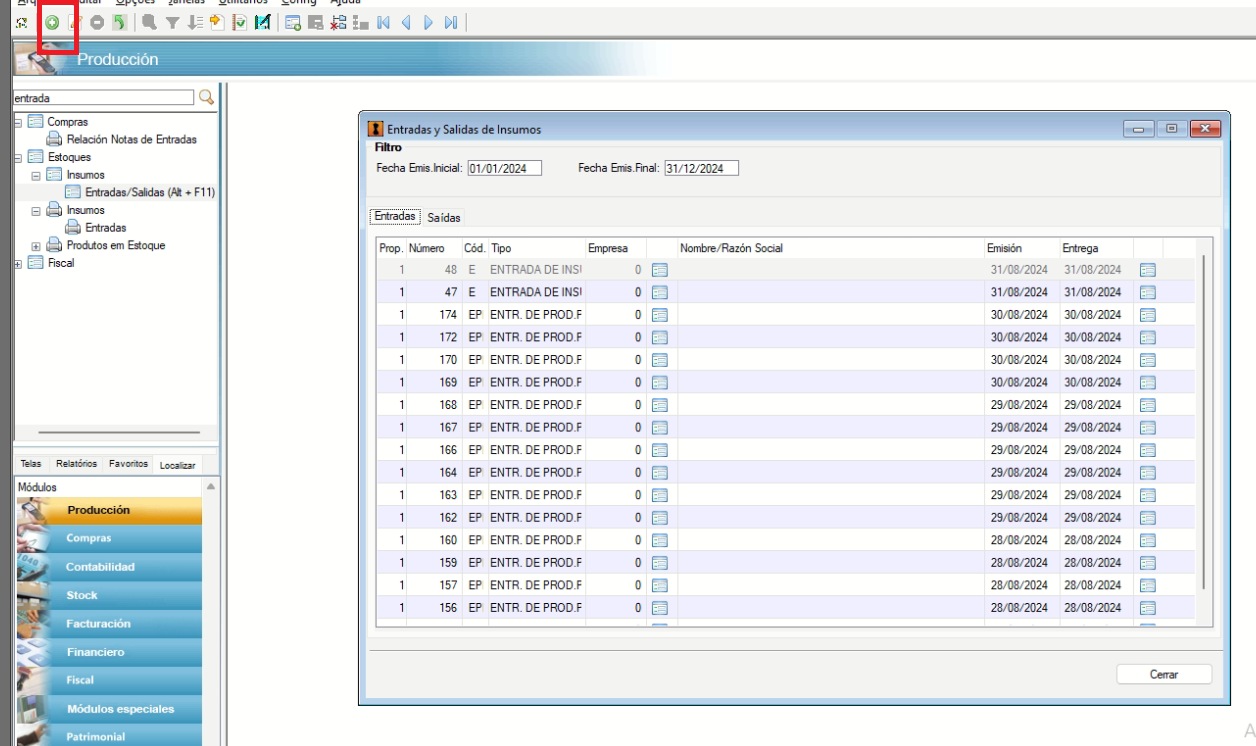Collapse the Insumos printer node above Entradas
1256x746 pixels.
click(36, 211)
